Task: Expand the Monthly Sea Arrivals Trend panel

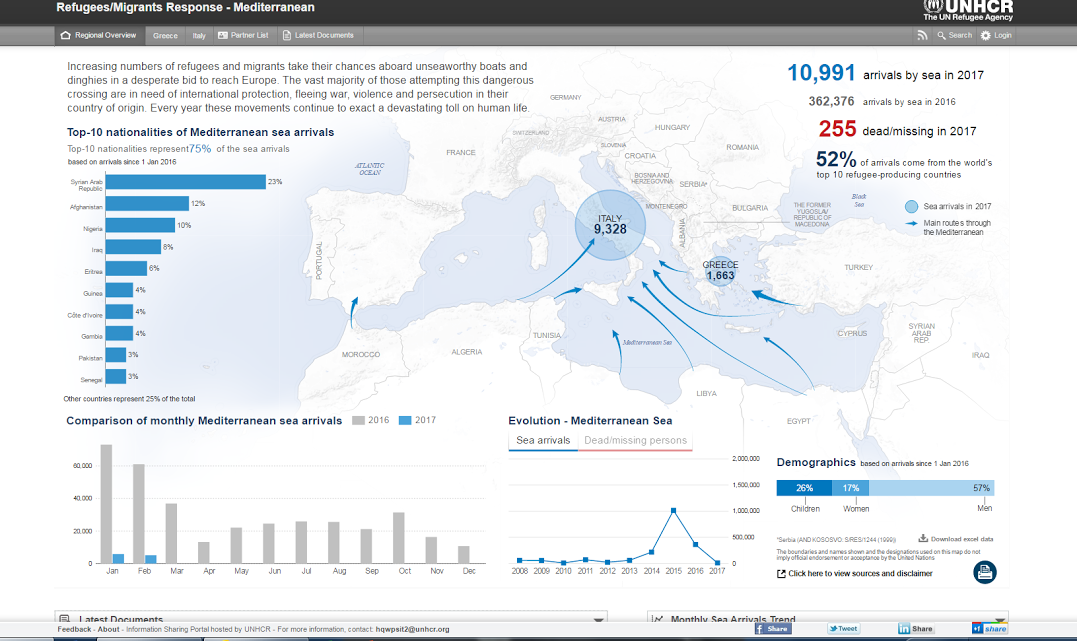Action: [998, 621]
